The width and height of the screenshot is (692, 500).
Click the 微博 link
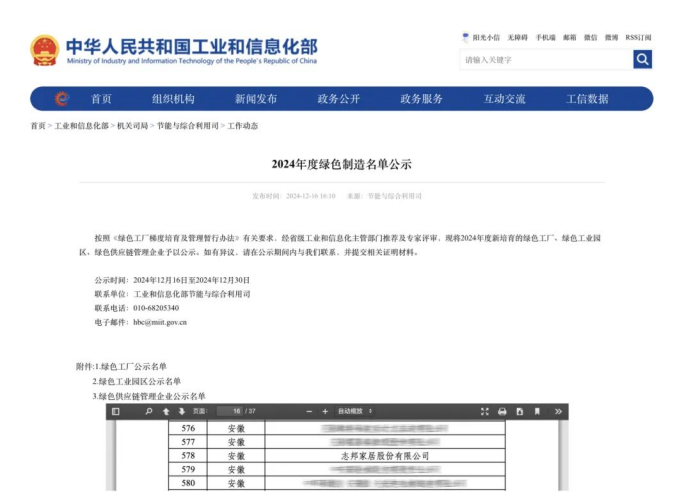[x=611, y=38]
